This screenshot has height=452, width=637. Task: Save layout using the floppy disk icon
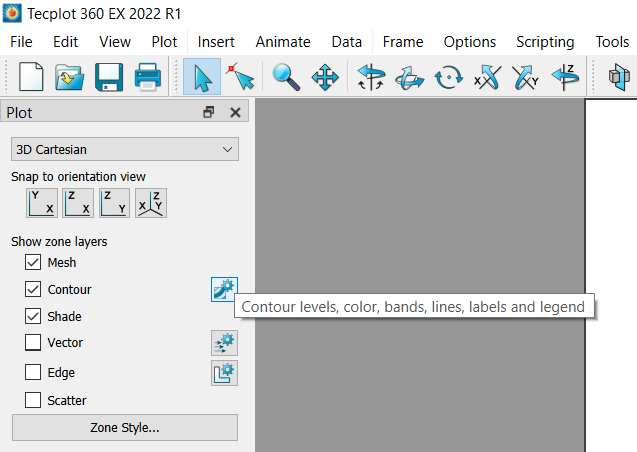[109, 76]
